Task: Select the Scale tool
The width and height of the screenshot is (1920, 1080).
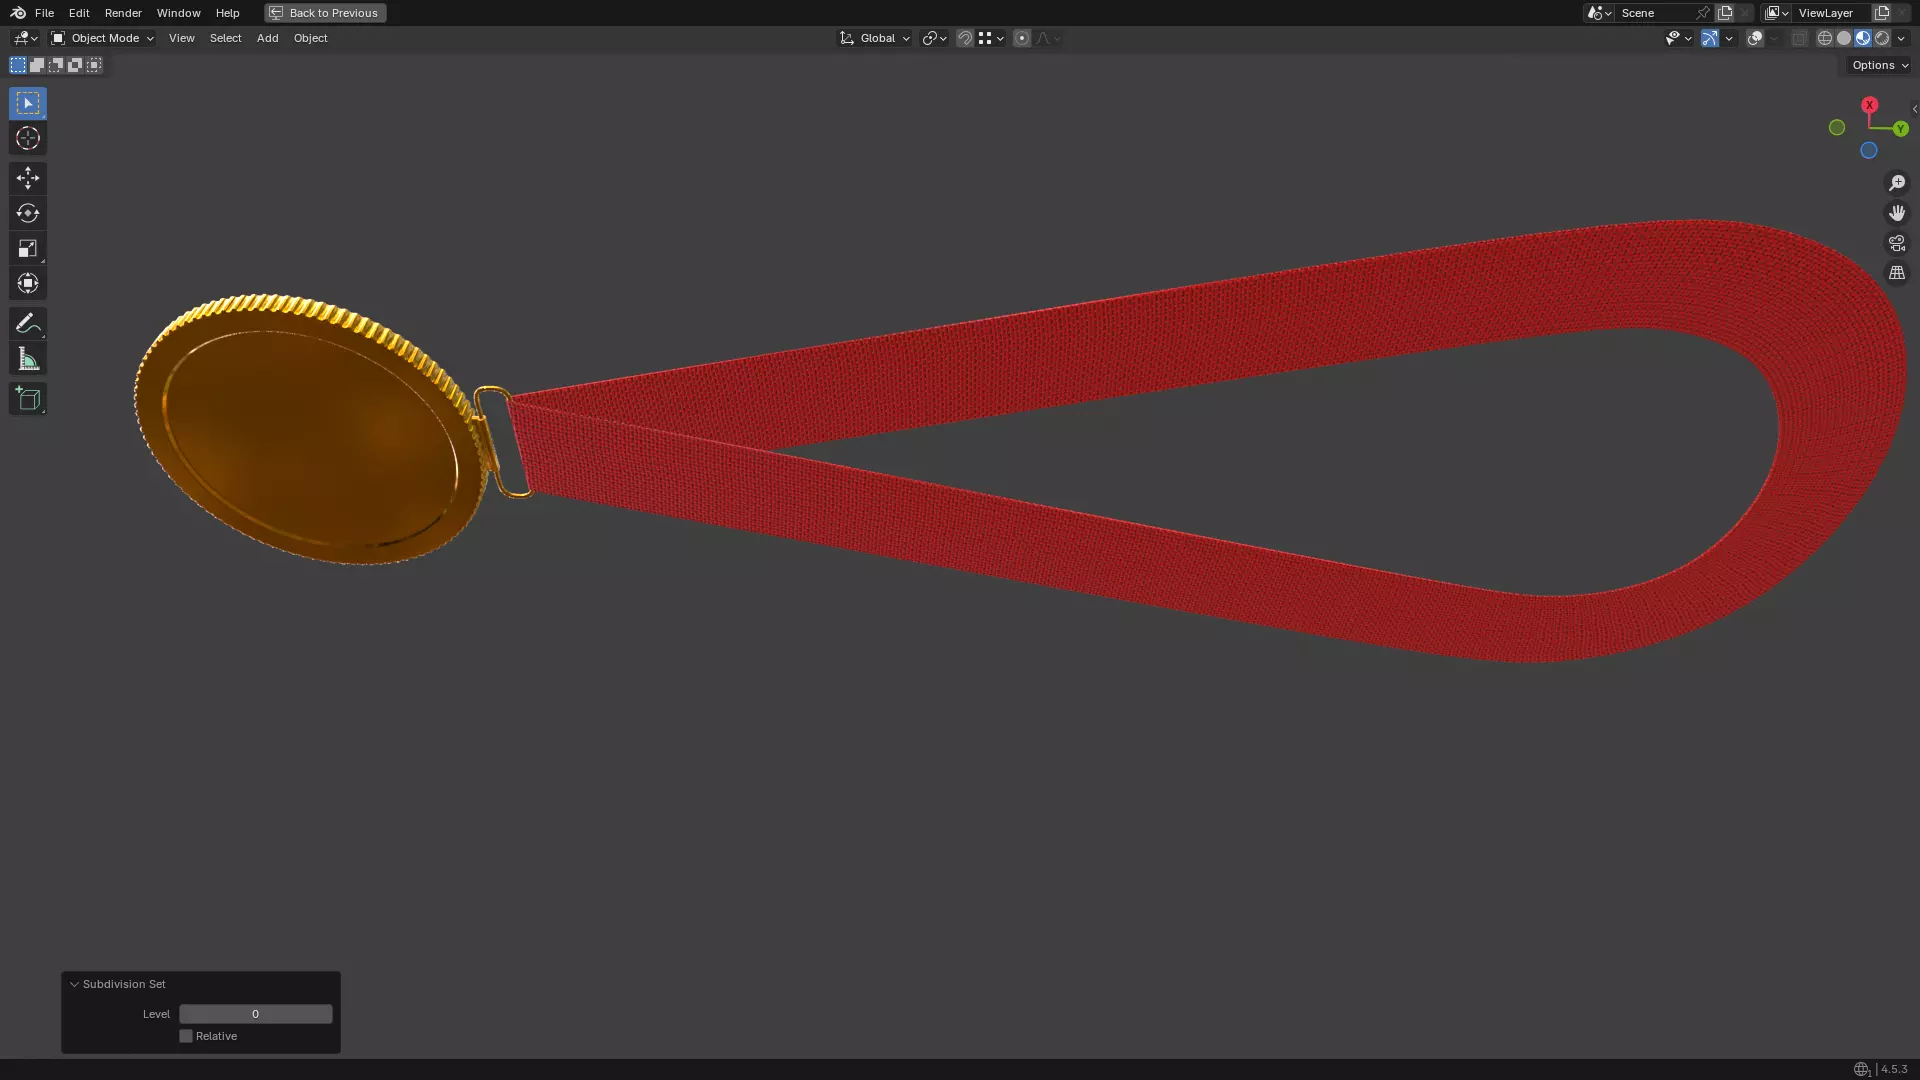Action: [x=27, y=248]
